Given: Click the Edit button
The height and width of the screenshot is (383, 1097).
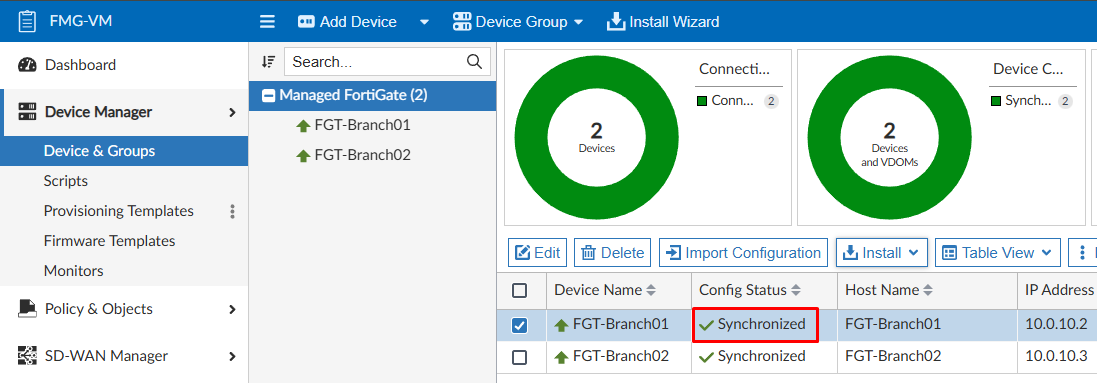Looking at the screenshot, I should tap(537, 253).
